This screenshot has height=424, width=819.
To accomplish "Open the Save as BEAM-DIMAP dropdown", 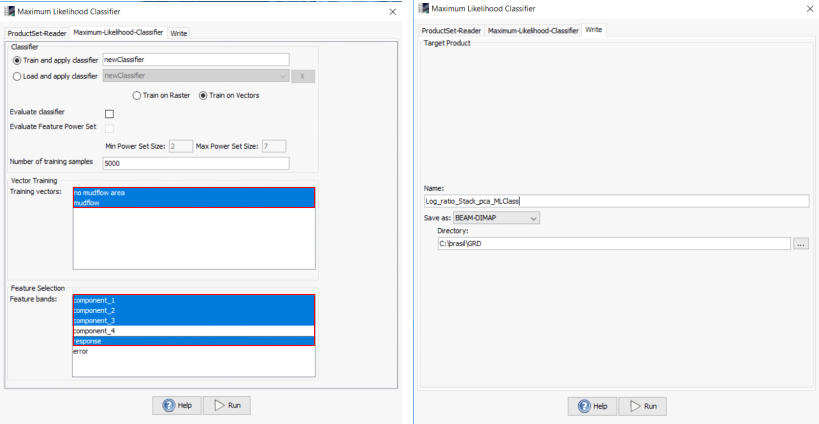I will pos(496,218).
